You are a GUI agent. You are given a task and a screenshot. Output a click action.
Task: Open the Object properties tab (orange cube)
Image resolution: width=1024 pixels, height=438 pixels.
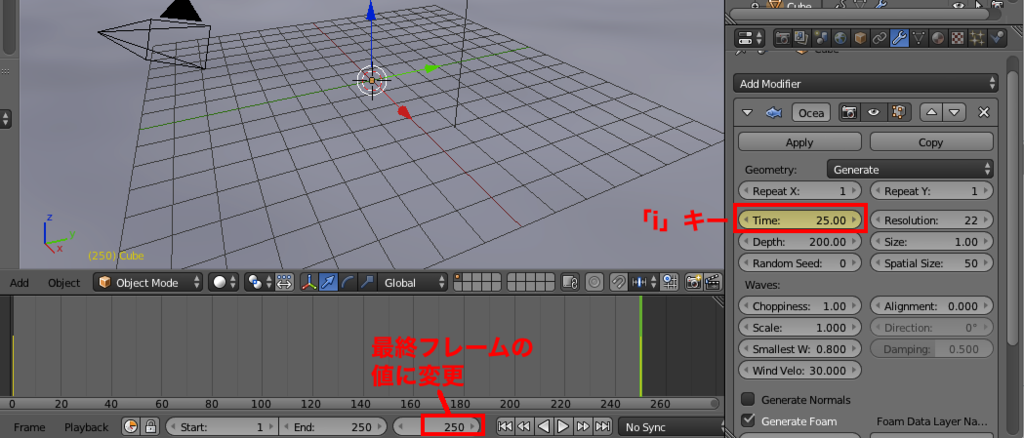(x=861, y=38)
